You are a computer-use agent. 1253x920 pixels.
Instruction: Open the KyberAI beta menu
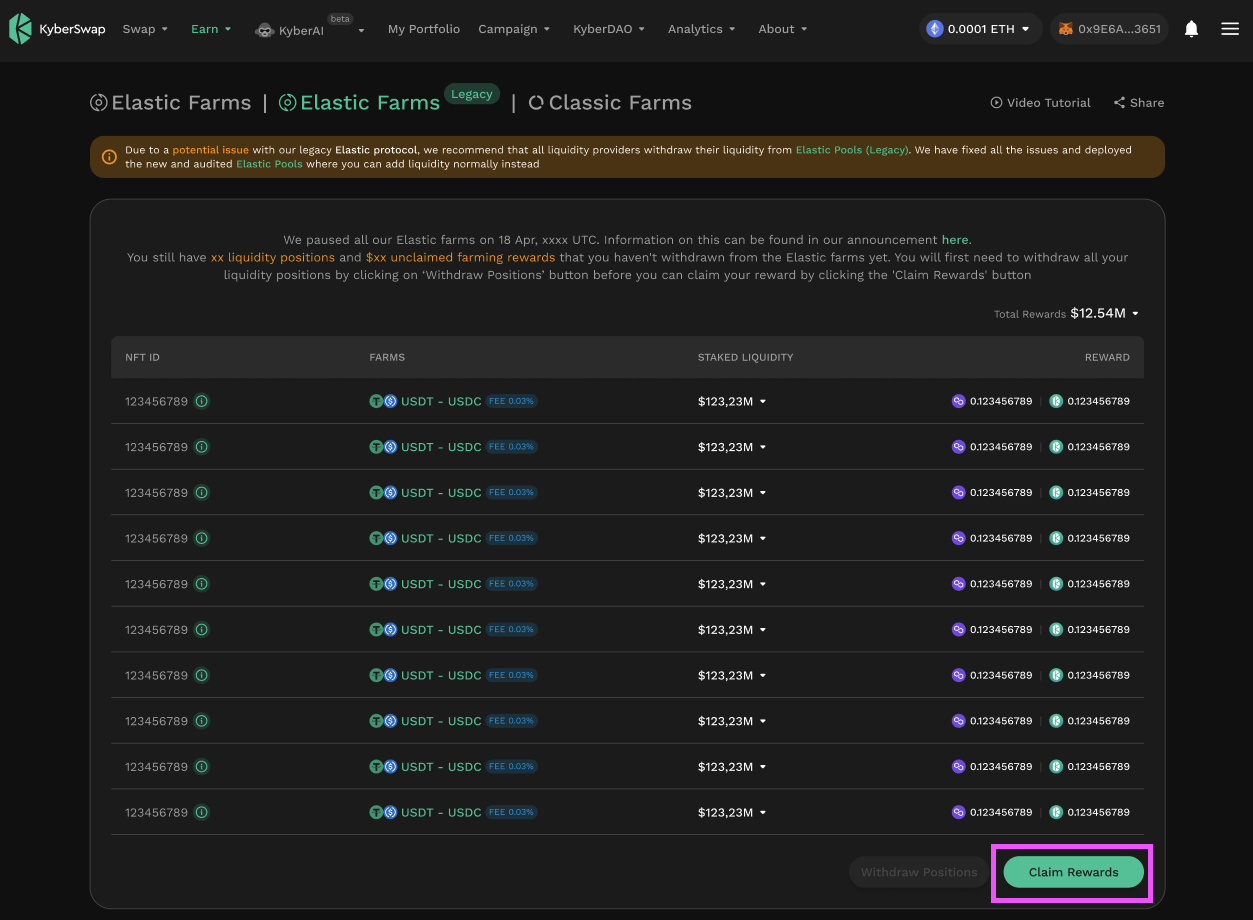click(310, 30)
